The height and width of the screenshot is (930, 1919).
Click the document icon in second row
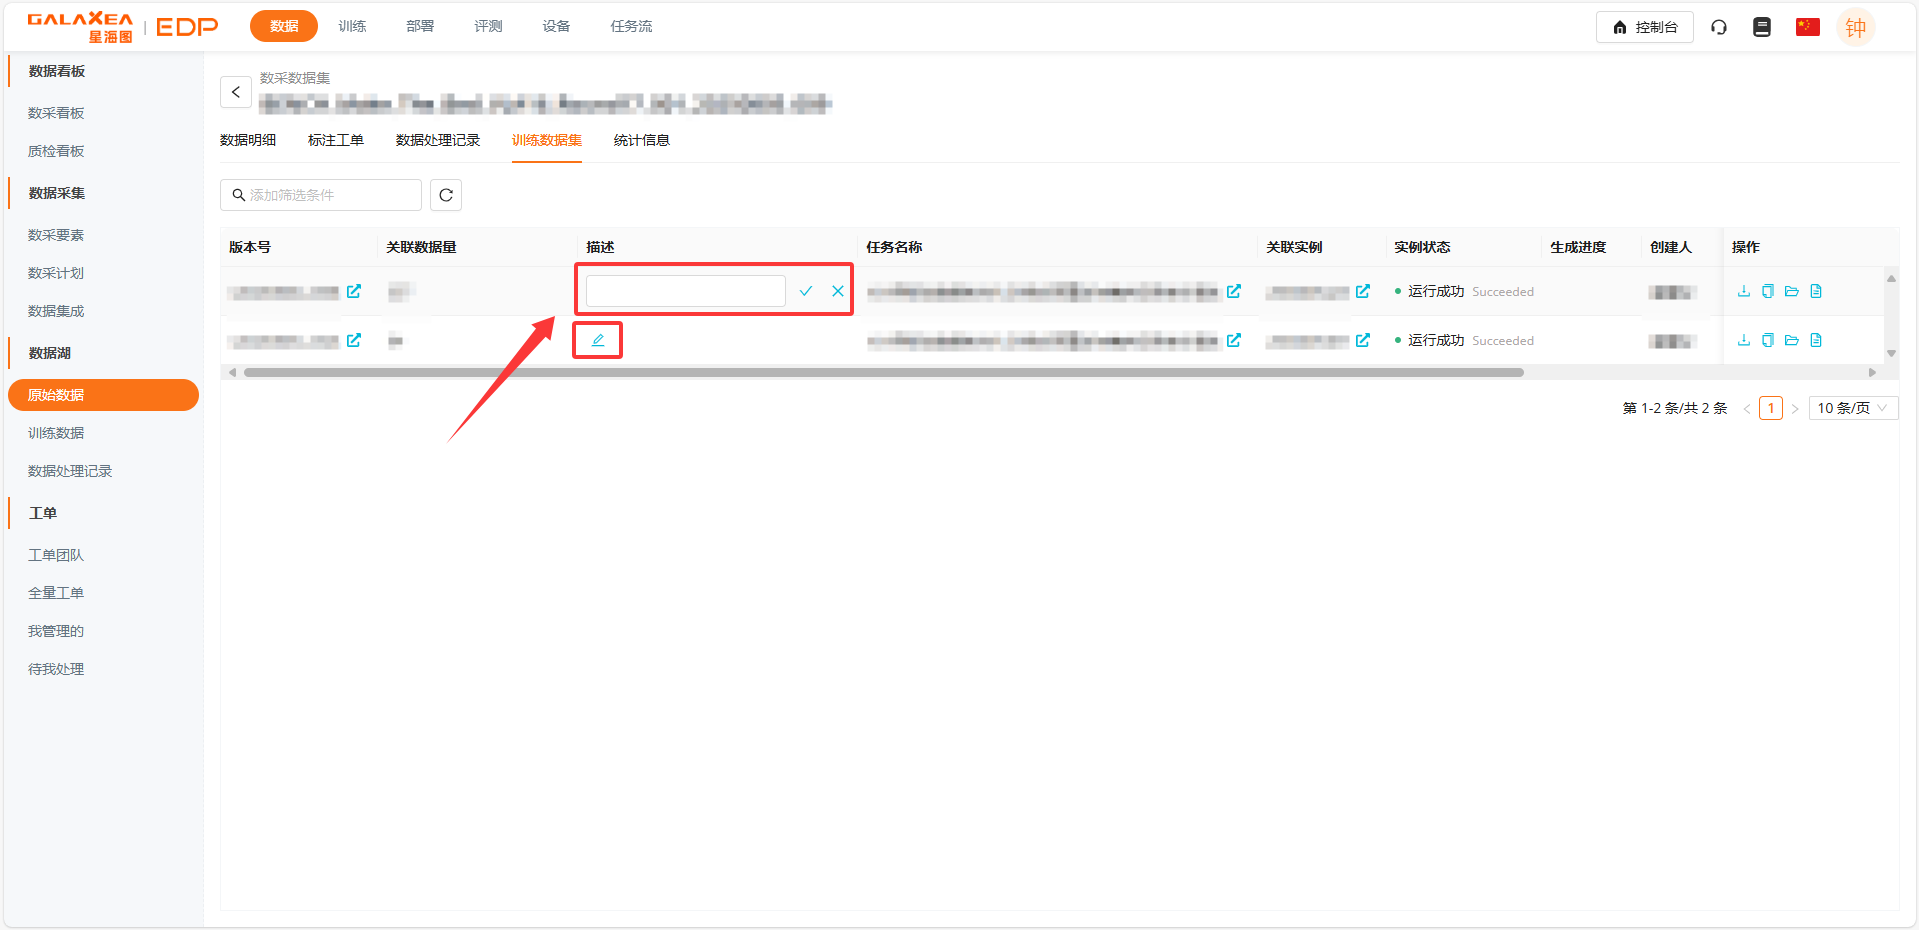coord(1816,340)
